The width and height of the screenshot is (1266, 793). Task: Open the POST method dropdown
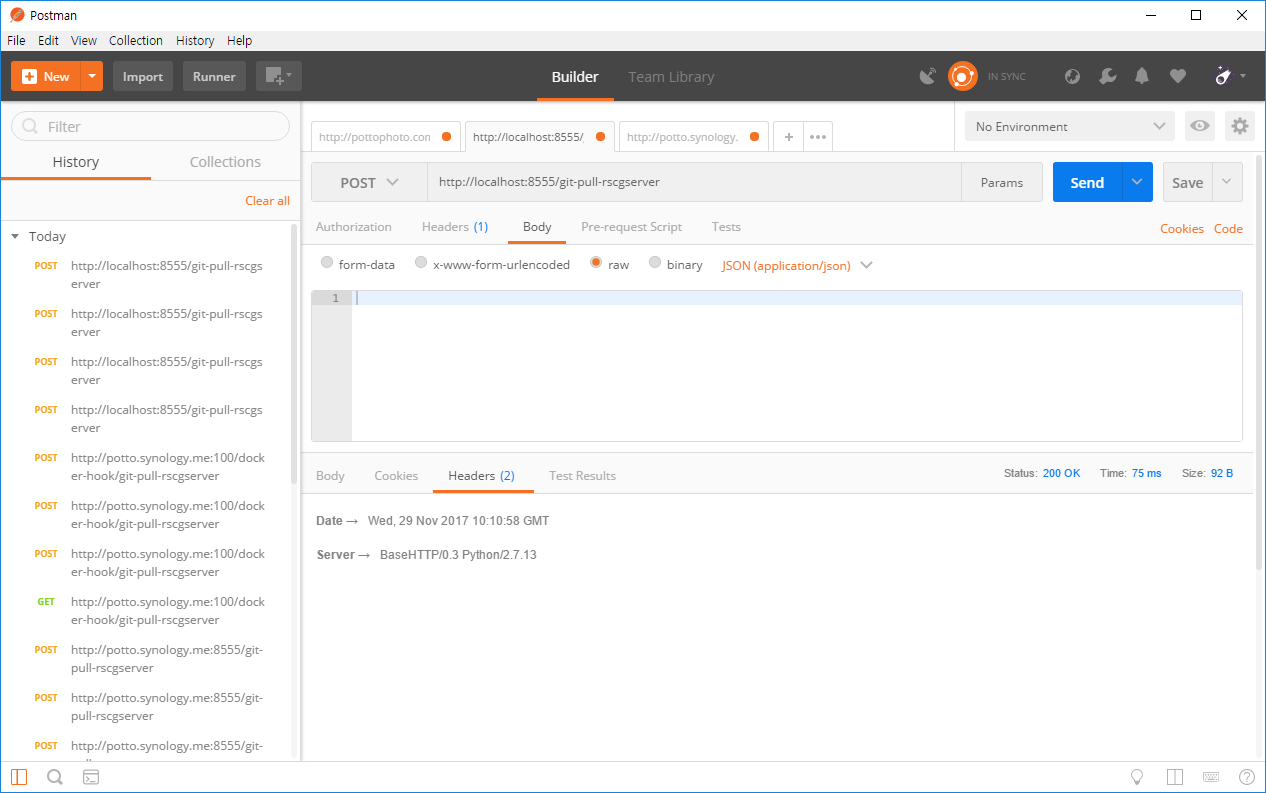(x=370, y=182)
